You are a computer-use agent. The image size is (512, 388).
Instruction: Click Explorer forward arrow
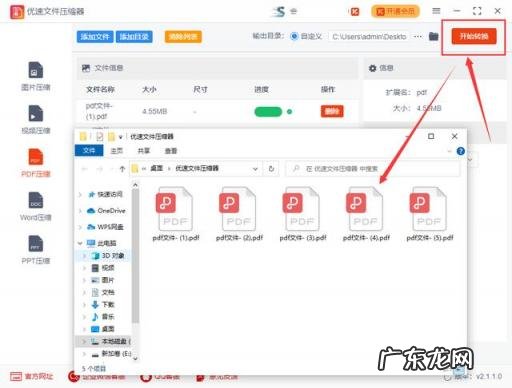point(99,169)
